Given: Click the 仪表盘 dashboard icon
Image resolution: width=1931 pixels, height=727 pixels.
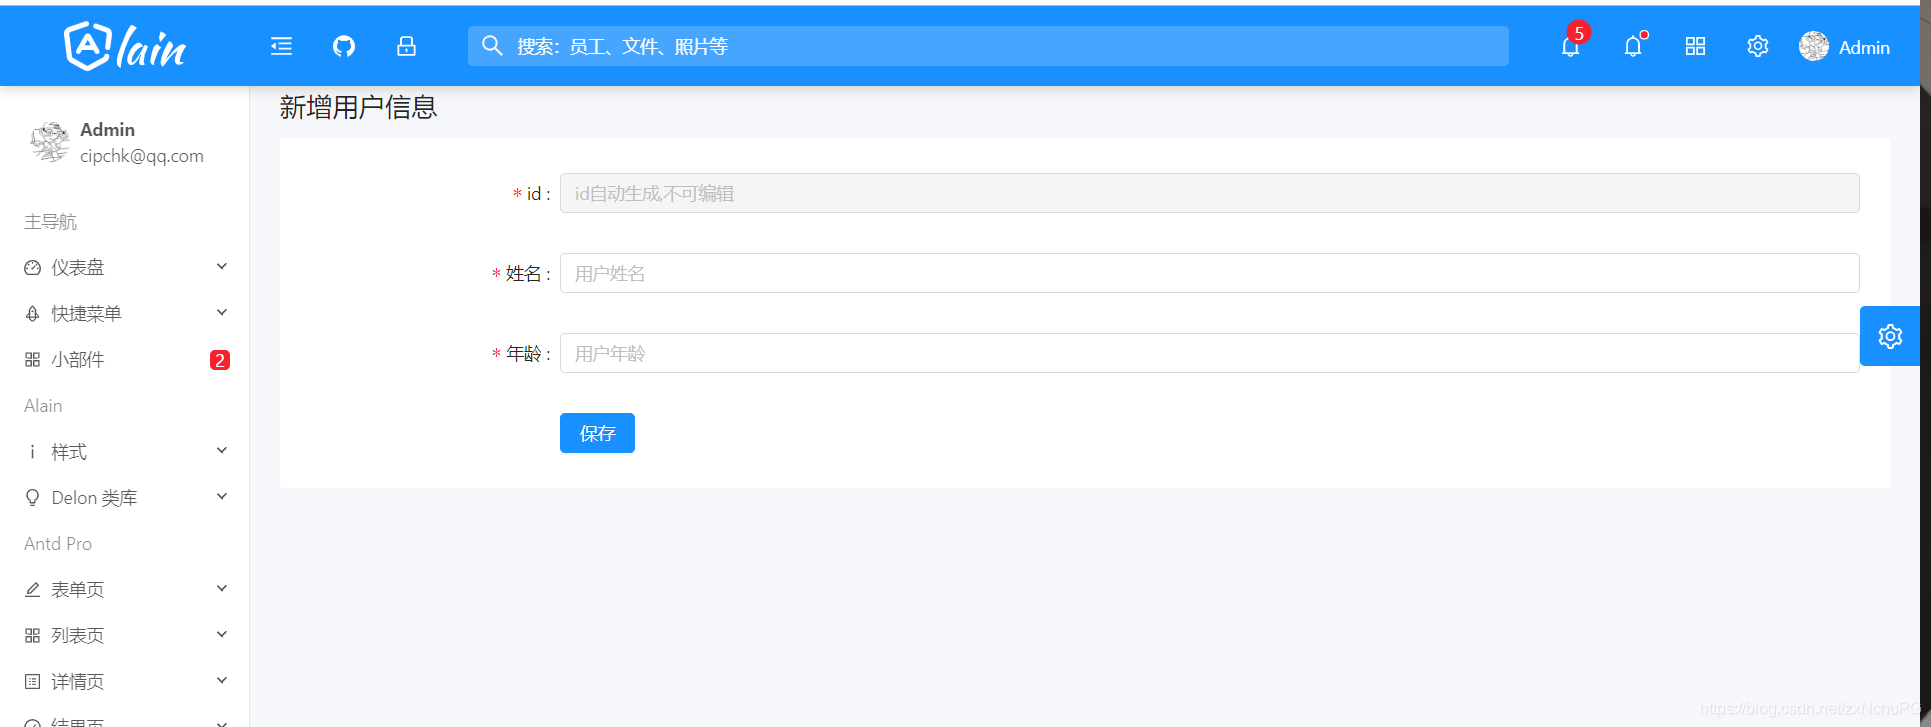Looking at the screenshot, I should (x=33, y=268).
